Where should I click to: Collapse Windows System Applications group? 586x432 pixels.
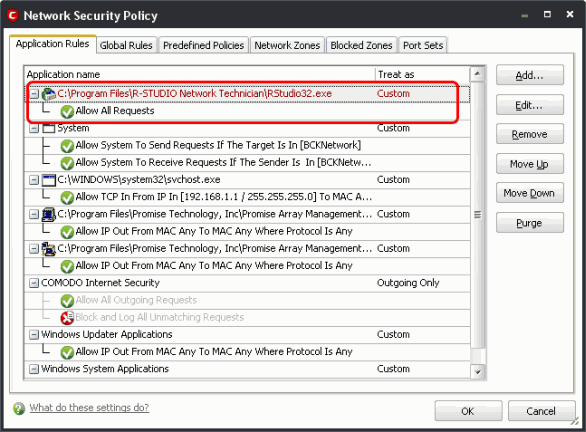pyautogui.click(x=34, y=369)
